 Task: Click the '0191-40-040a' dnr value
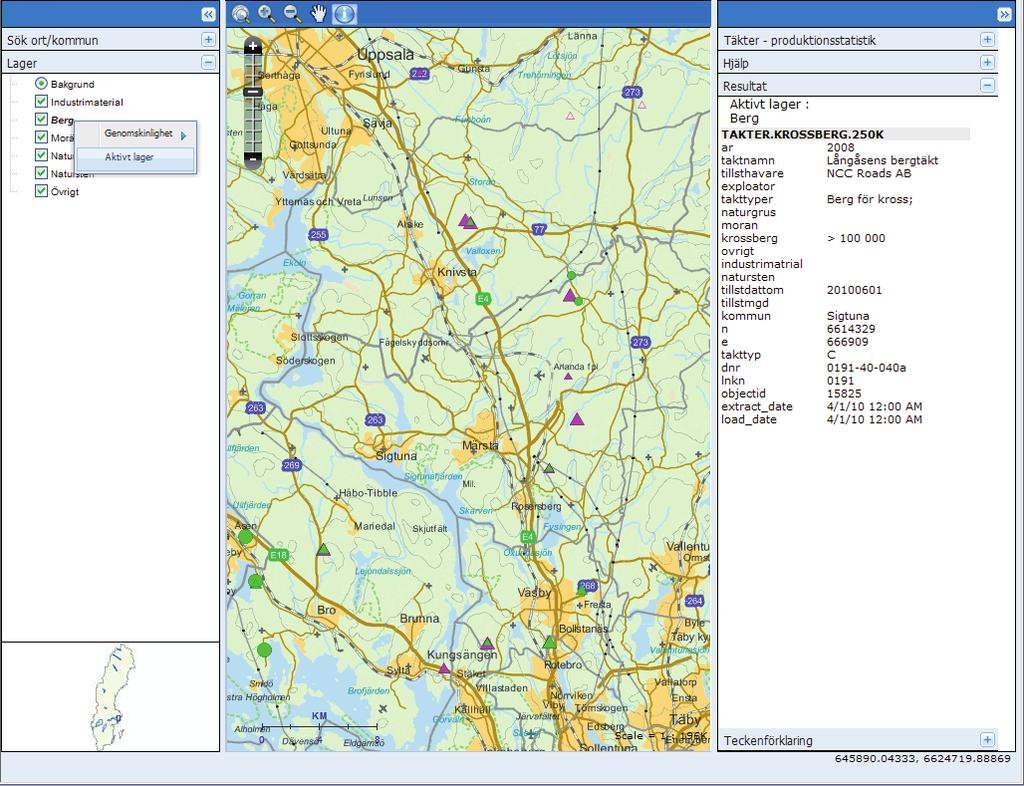pyautogui.click(x=866, y=368)
